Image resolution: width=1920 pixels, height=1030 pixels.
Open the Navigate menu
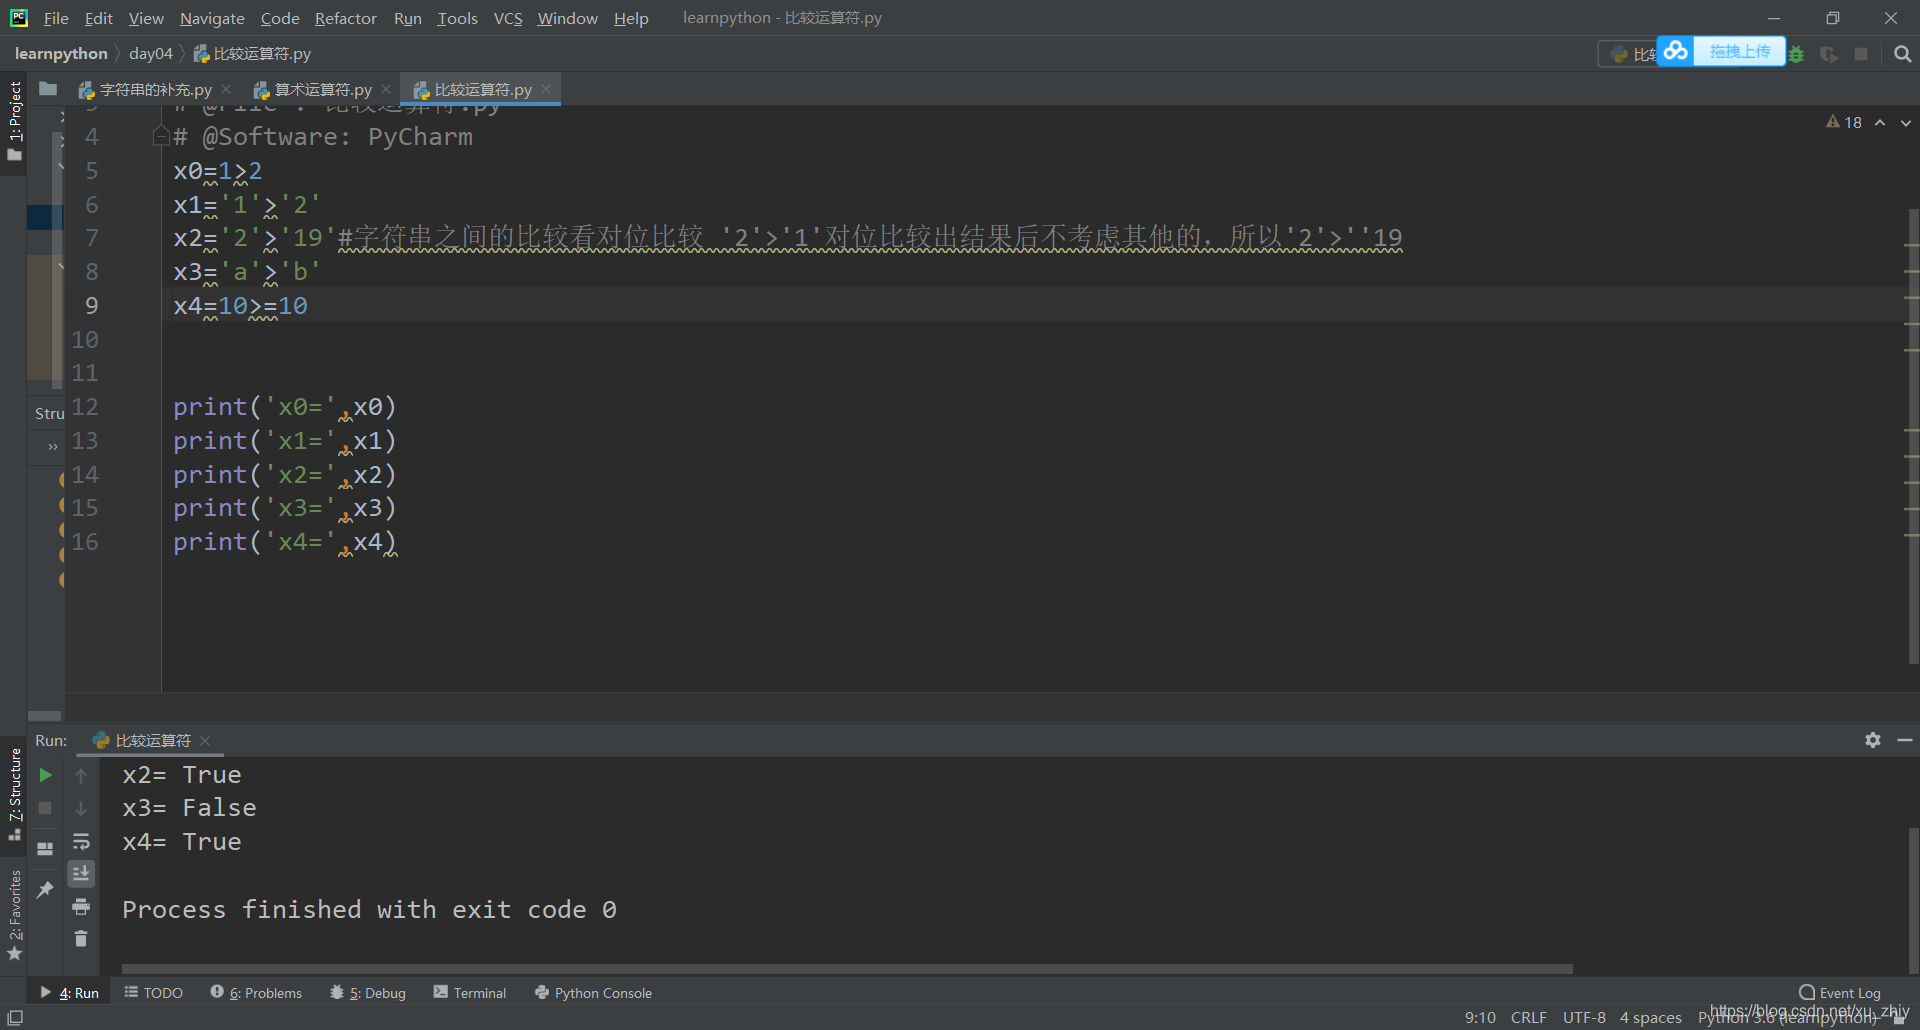[x=212, y=18]
